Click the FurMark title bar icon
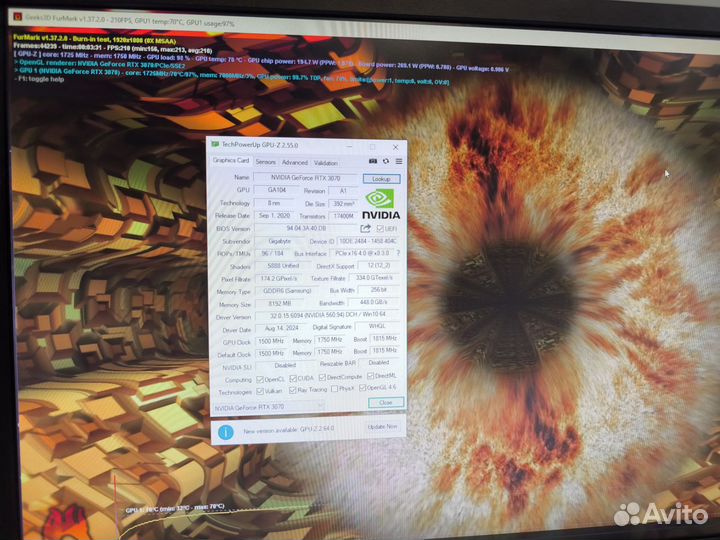720x540 pixels. coord(17,17)
